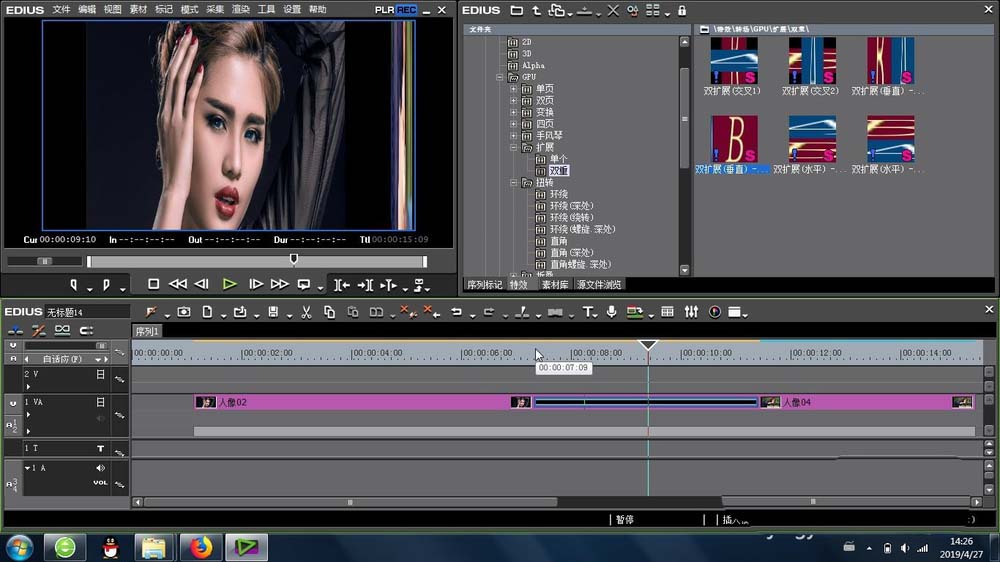Select the 人像02 clip on the timeline
Image resolution: width=1000 pixels, height=562 pixels.
pyautogui.click(x=362, y=402)
